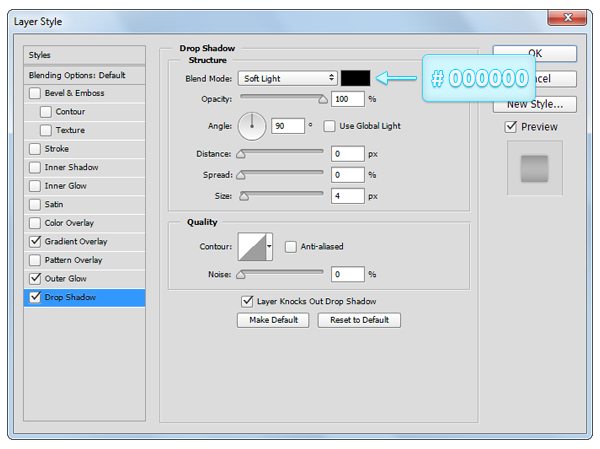
Task: Expand the Contour picker arrow
Action: pos(269,246)
